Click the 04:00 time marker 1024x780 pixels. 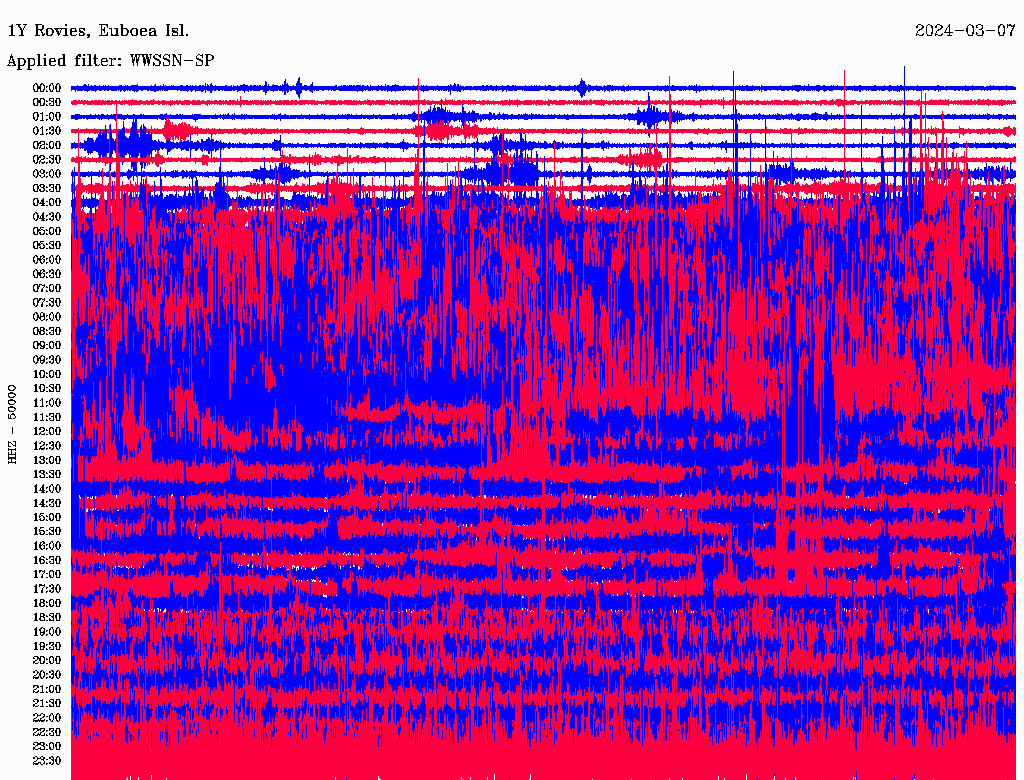[x=47, y=202]
